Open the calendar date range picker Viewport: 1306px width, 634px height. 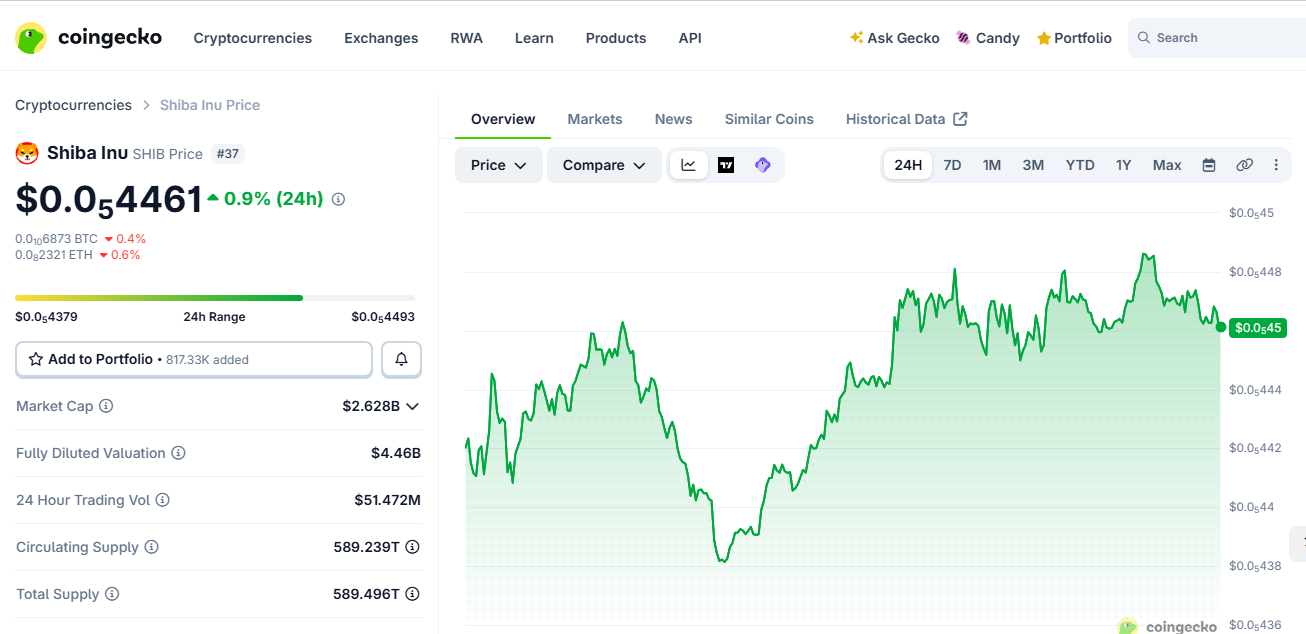[x=1209, y=165]
